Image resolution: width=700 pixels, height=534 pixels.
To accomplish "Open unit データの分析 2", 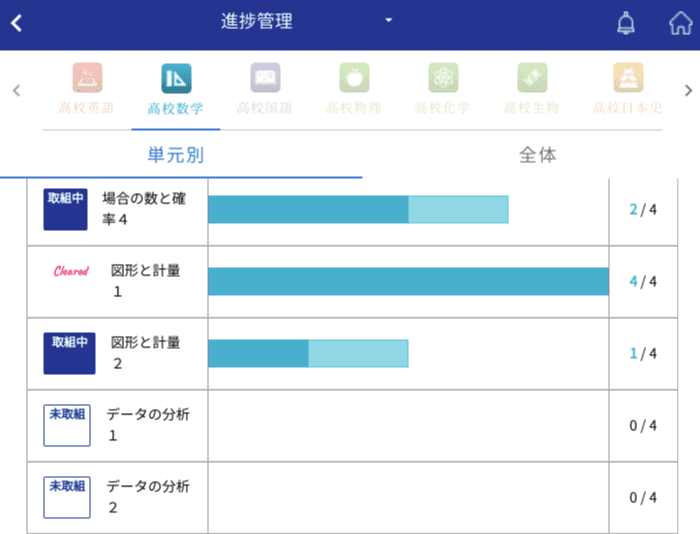I will (148, 496).
